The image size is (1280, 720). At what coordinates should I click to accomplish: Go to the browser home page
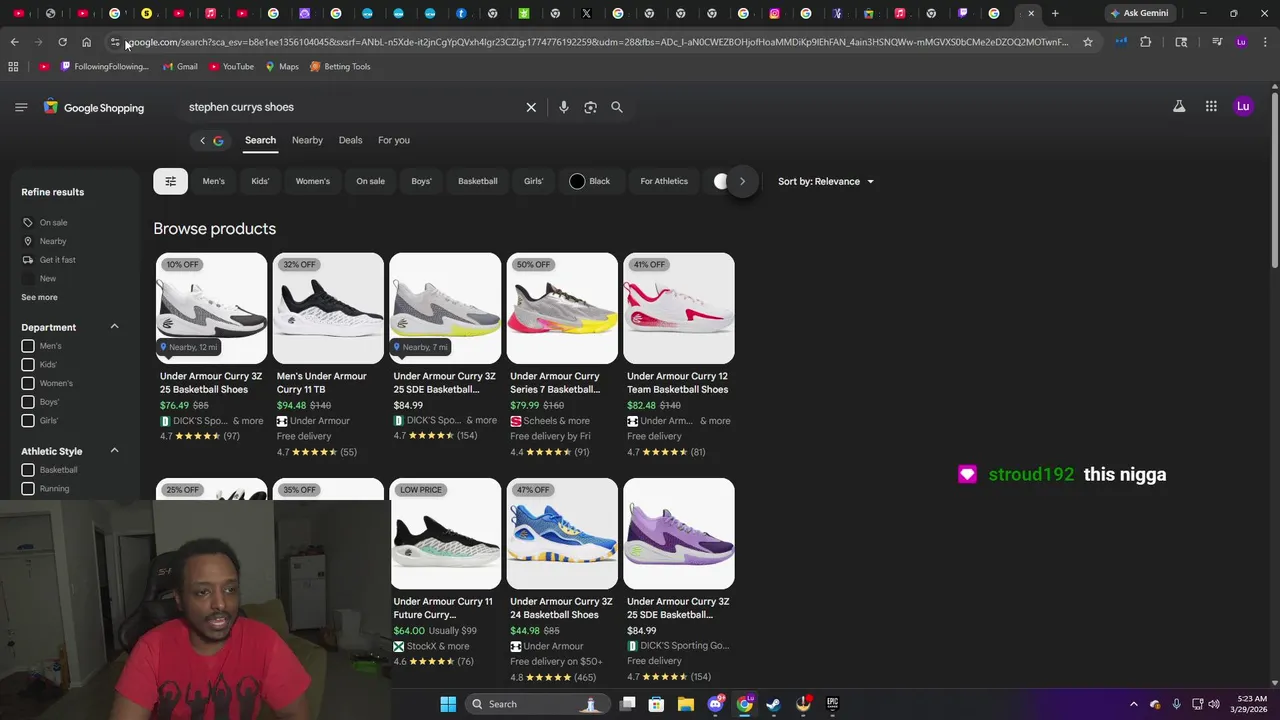(86, 42)
